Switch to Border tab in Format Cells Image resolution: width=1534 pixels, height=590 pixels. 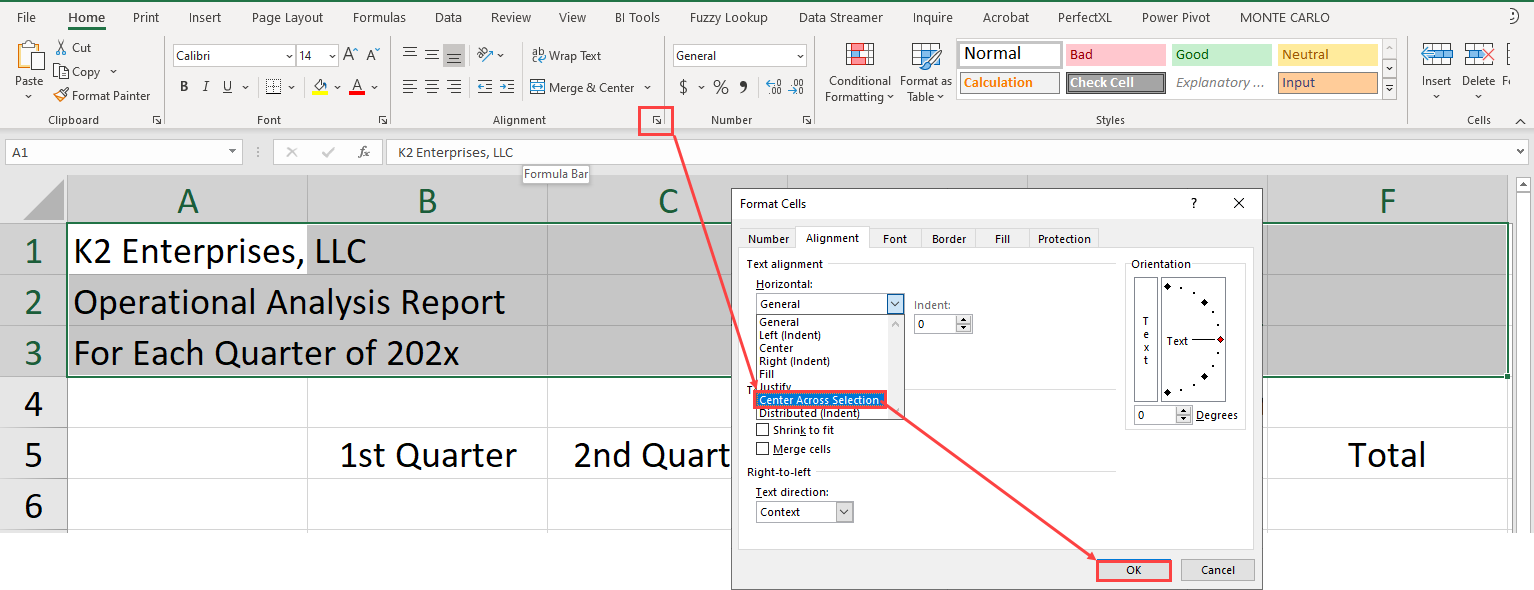pyautogui.click(x=949, y=239)
